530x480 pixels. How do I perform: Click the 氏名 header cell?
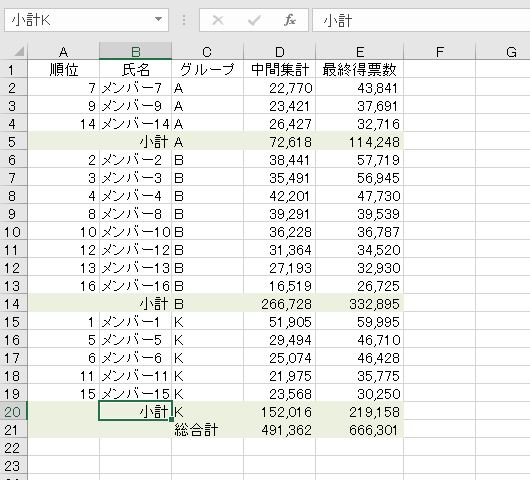[136, 70]
